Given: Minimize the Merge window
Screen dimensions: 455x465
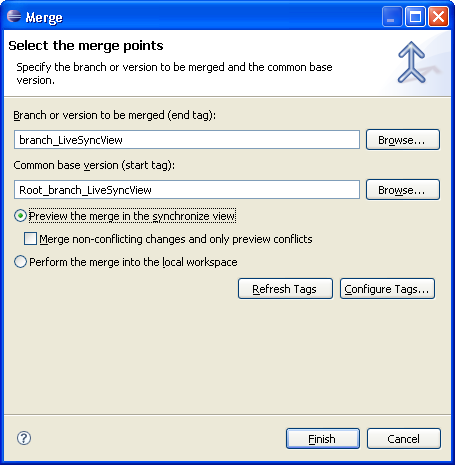Looking at the screenshot, I should (x=392, y=16).
